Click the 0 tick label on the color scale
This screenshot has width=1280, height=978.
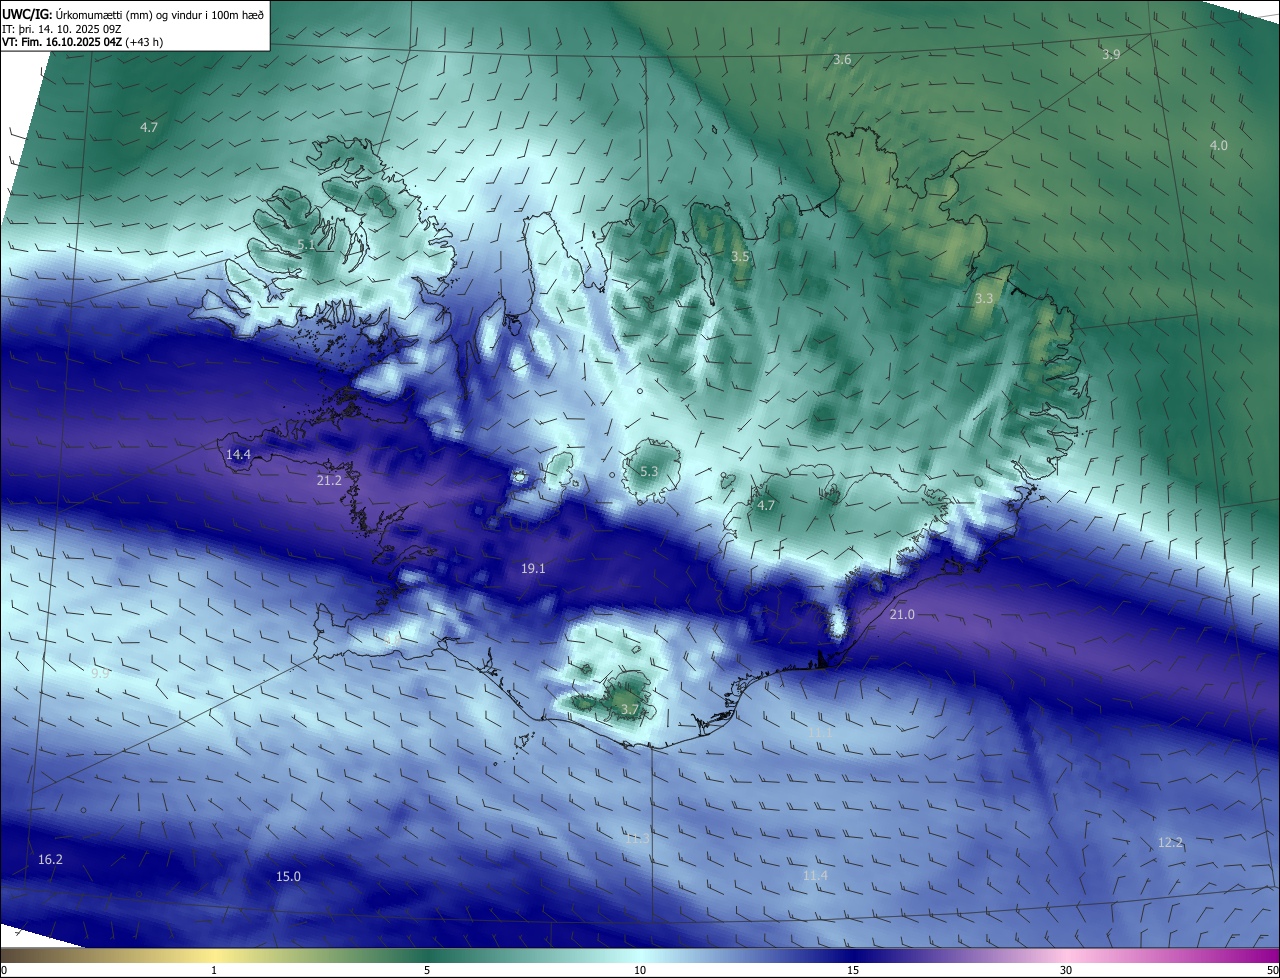coord(4,970)
